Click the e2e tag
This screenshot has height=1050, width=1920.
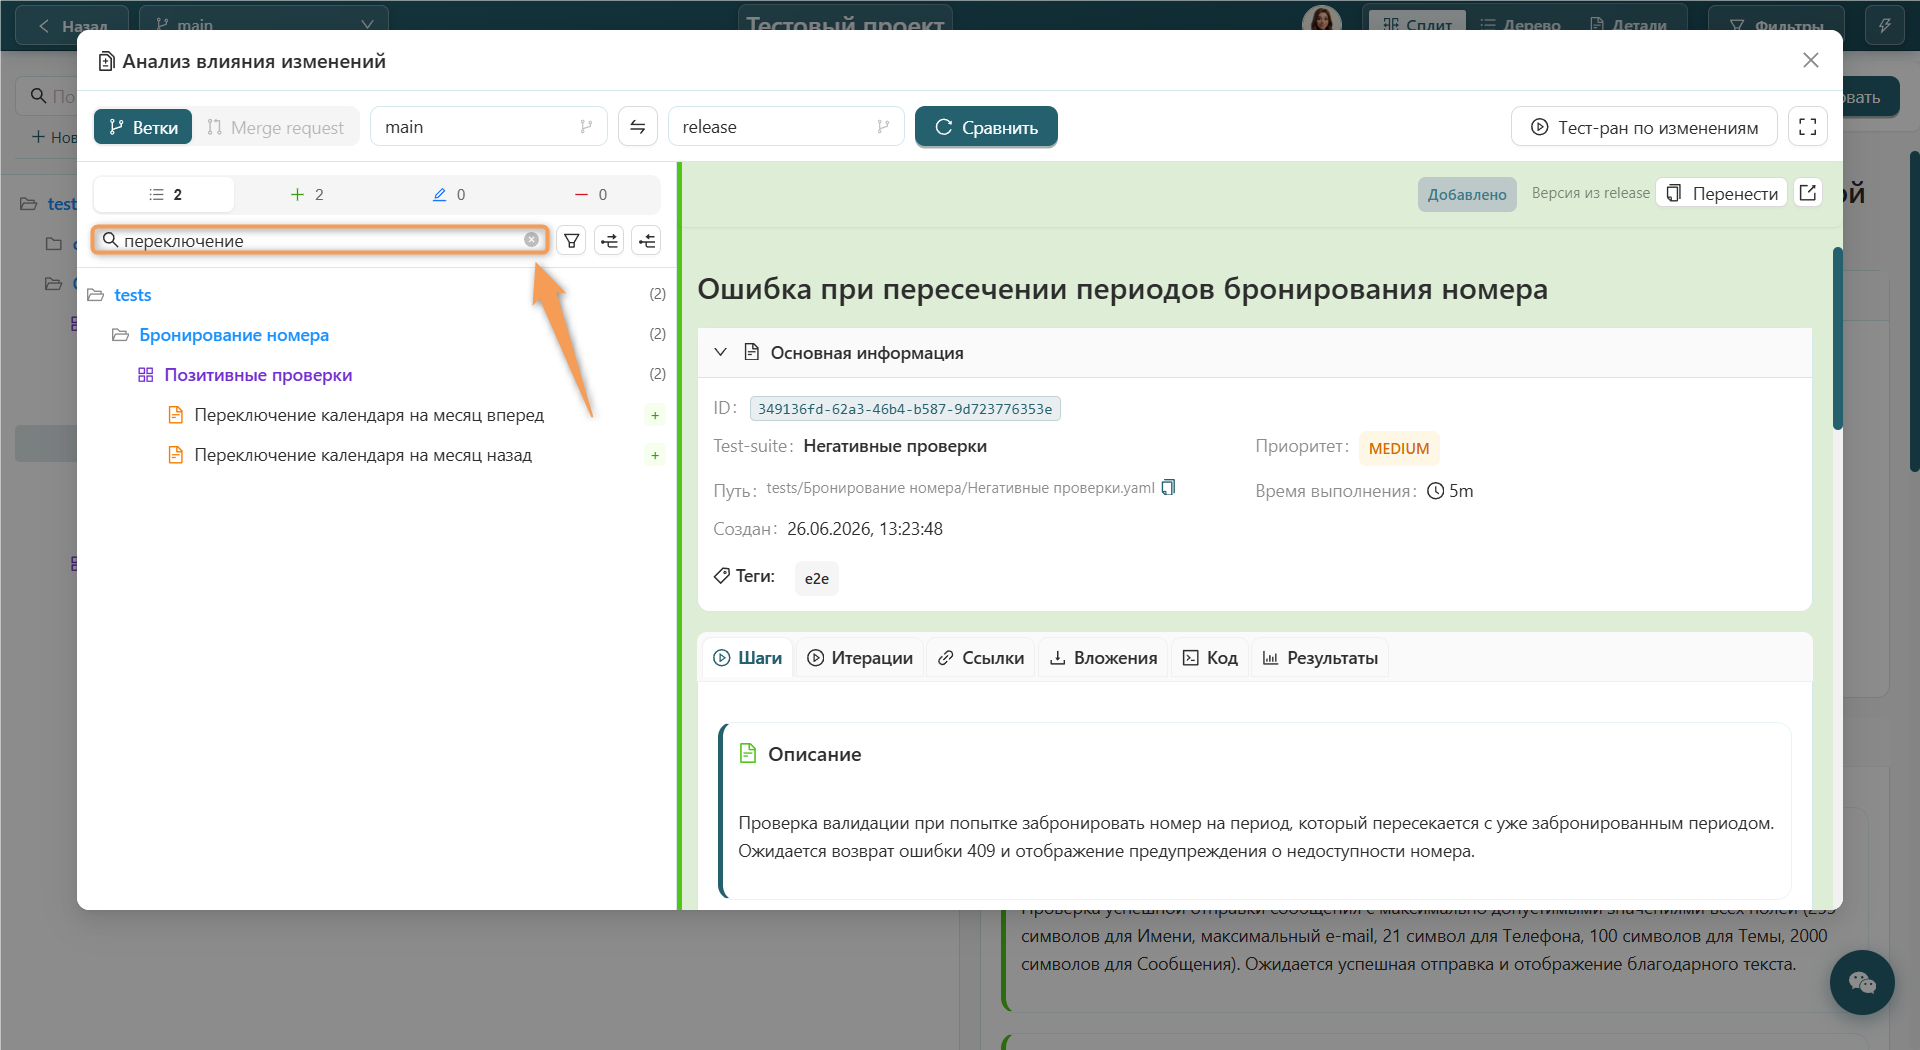[816, 578]
